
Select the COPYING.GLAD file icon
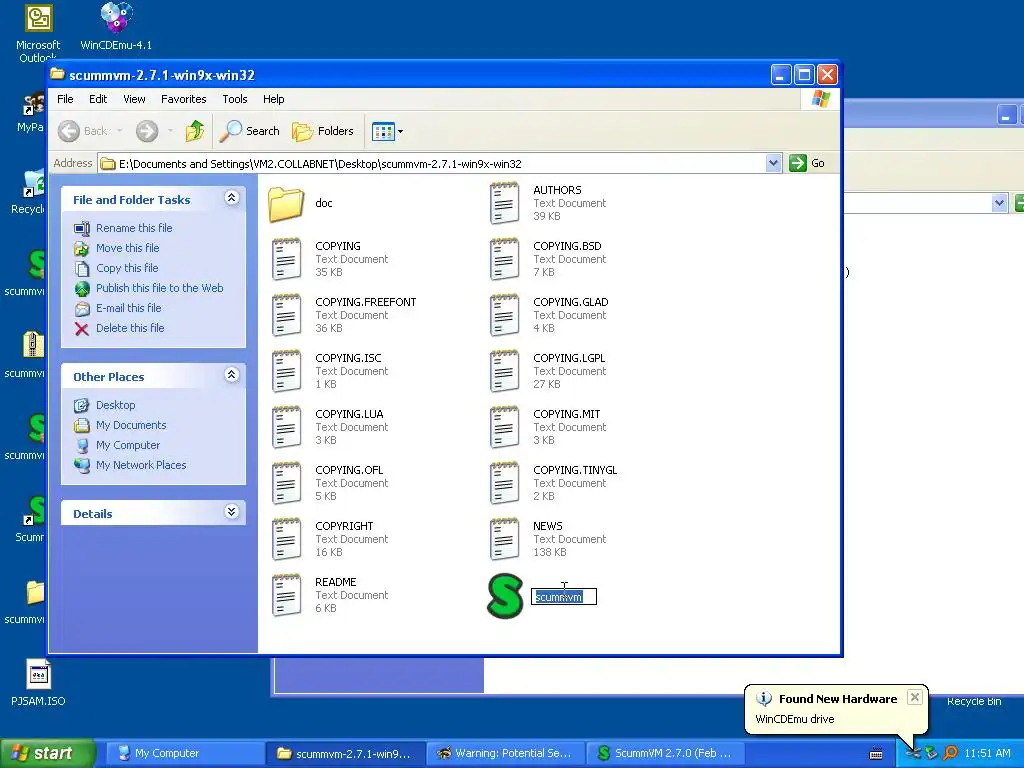[504, 315]
